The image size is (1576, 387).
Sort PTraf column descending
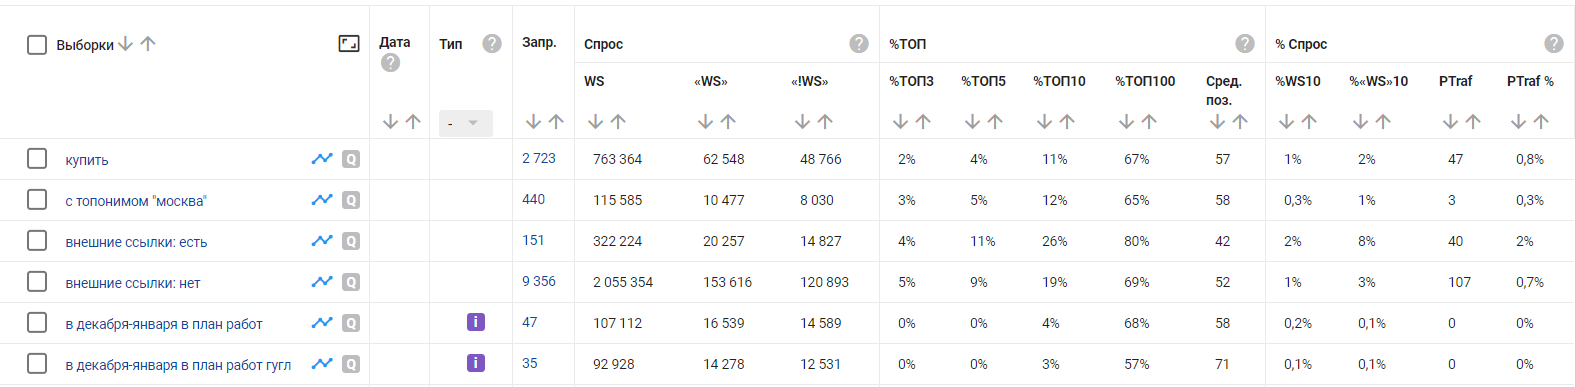click(x=1450, y=121)
